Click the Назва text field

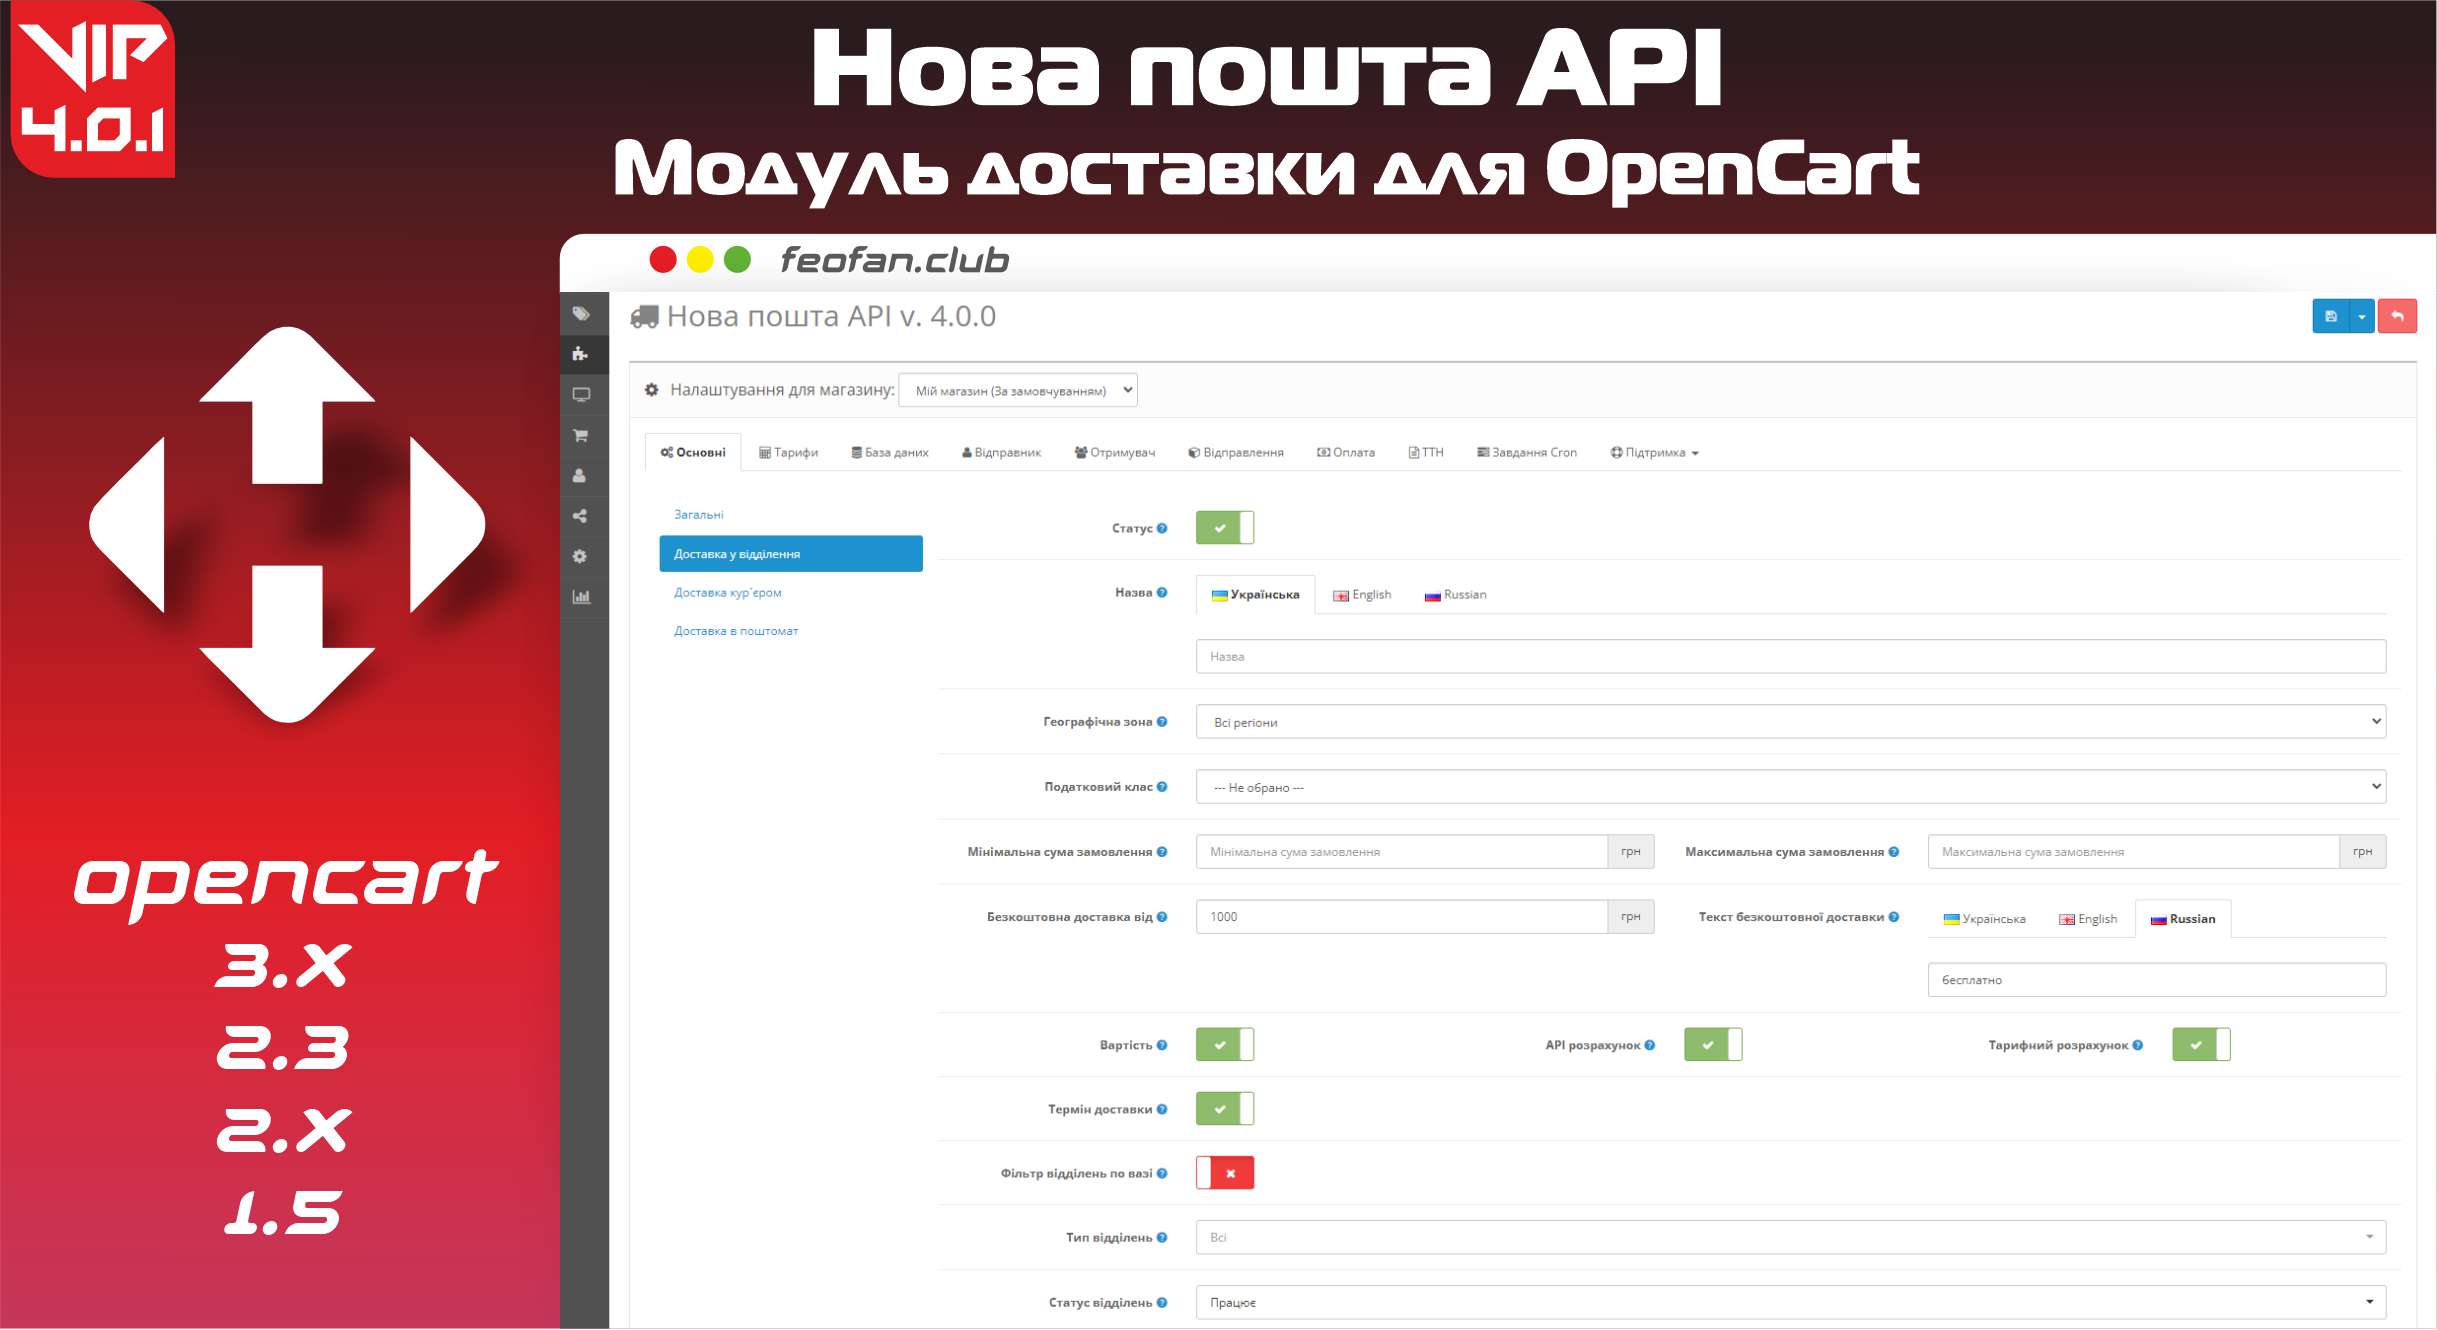click(x=1791, y=656)
